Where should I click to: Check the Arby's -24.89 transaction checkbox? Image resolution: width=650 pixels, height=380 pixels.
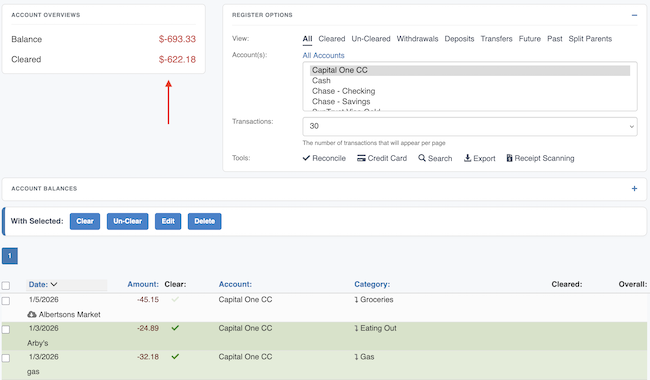coord(6,329)
